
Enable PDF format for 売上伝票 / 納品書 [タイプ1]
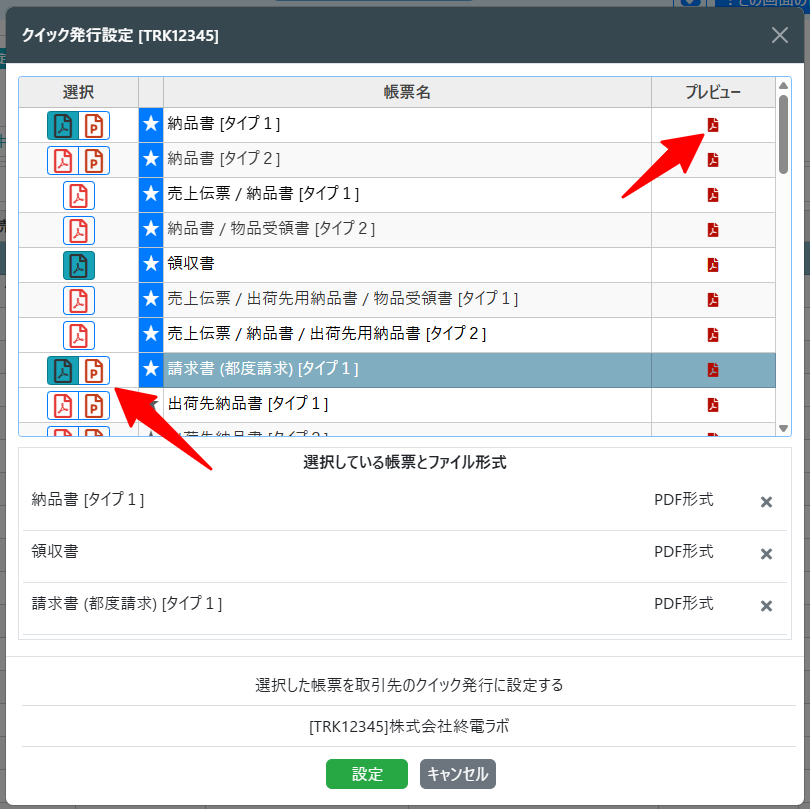pyautogui.click(x=79, y=195)
